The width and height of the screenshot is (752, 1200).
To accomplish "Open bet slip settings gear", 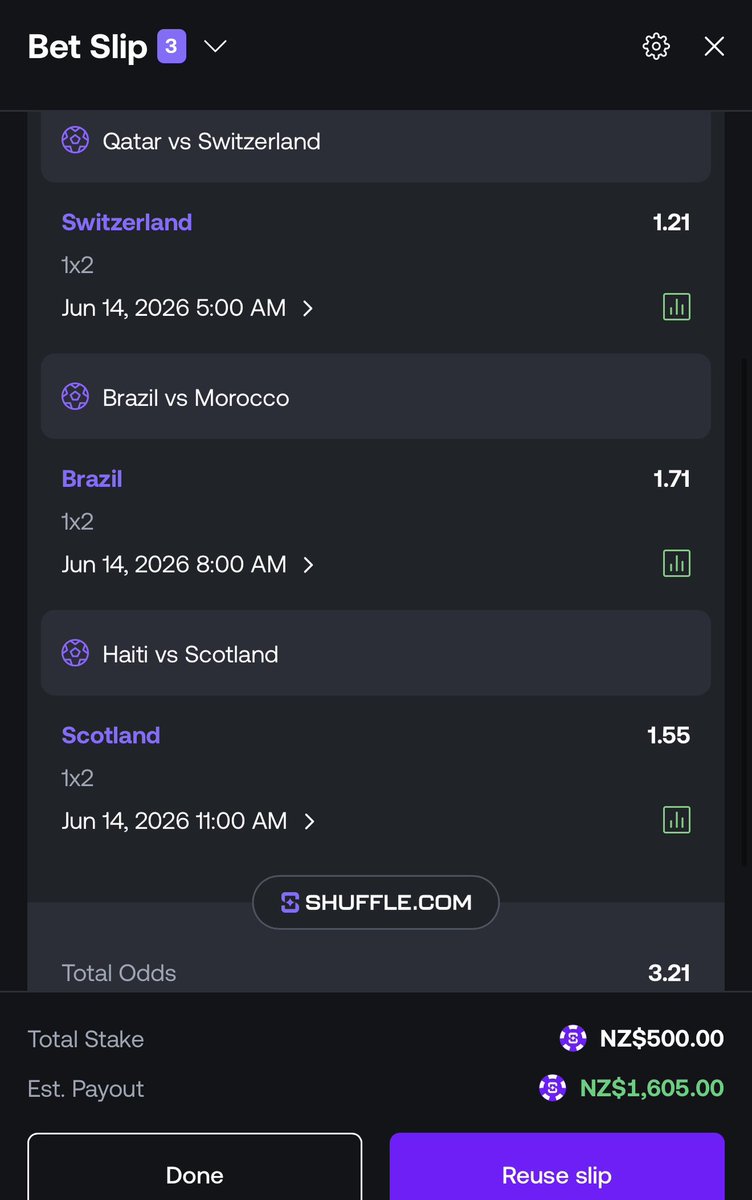I will [x=656, y=46].
